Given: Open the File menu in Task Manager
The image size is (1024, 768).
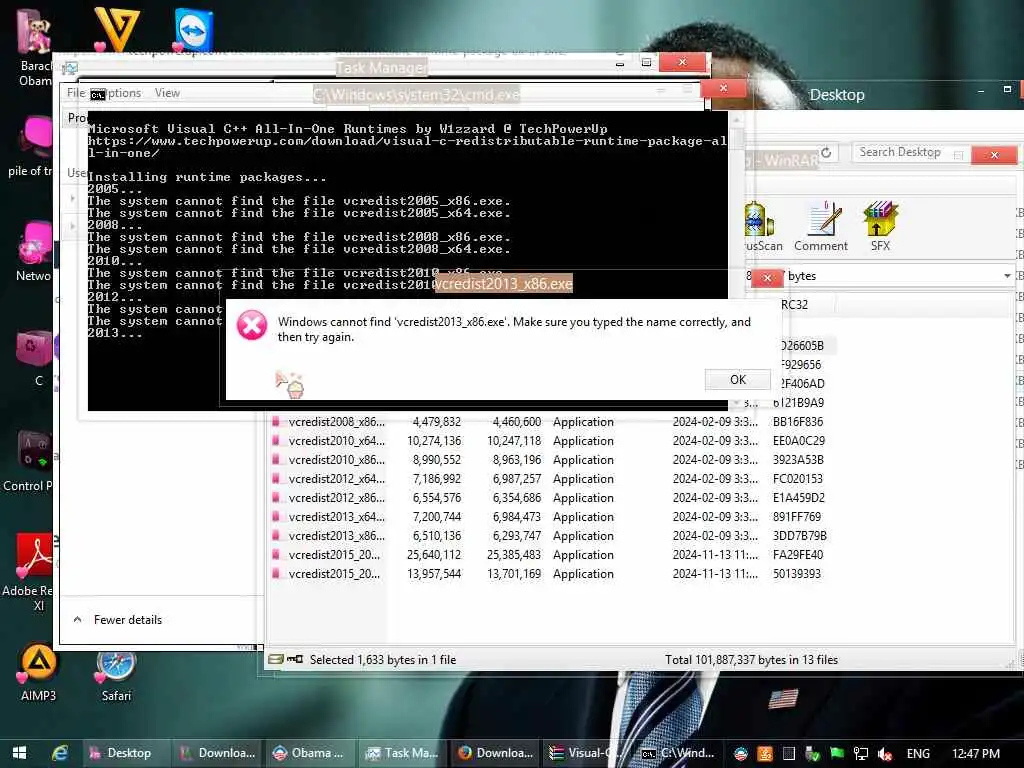Looking at the screenshot, I should coord(76,93).
